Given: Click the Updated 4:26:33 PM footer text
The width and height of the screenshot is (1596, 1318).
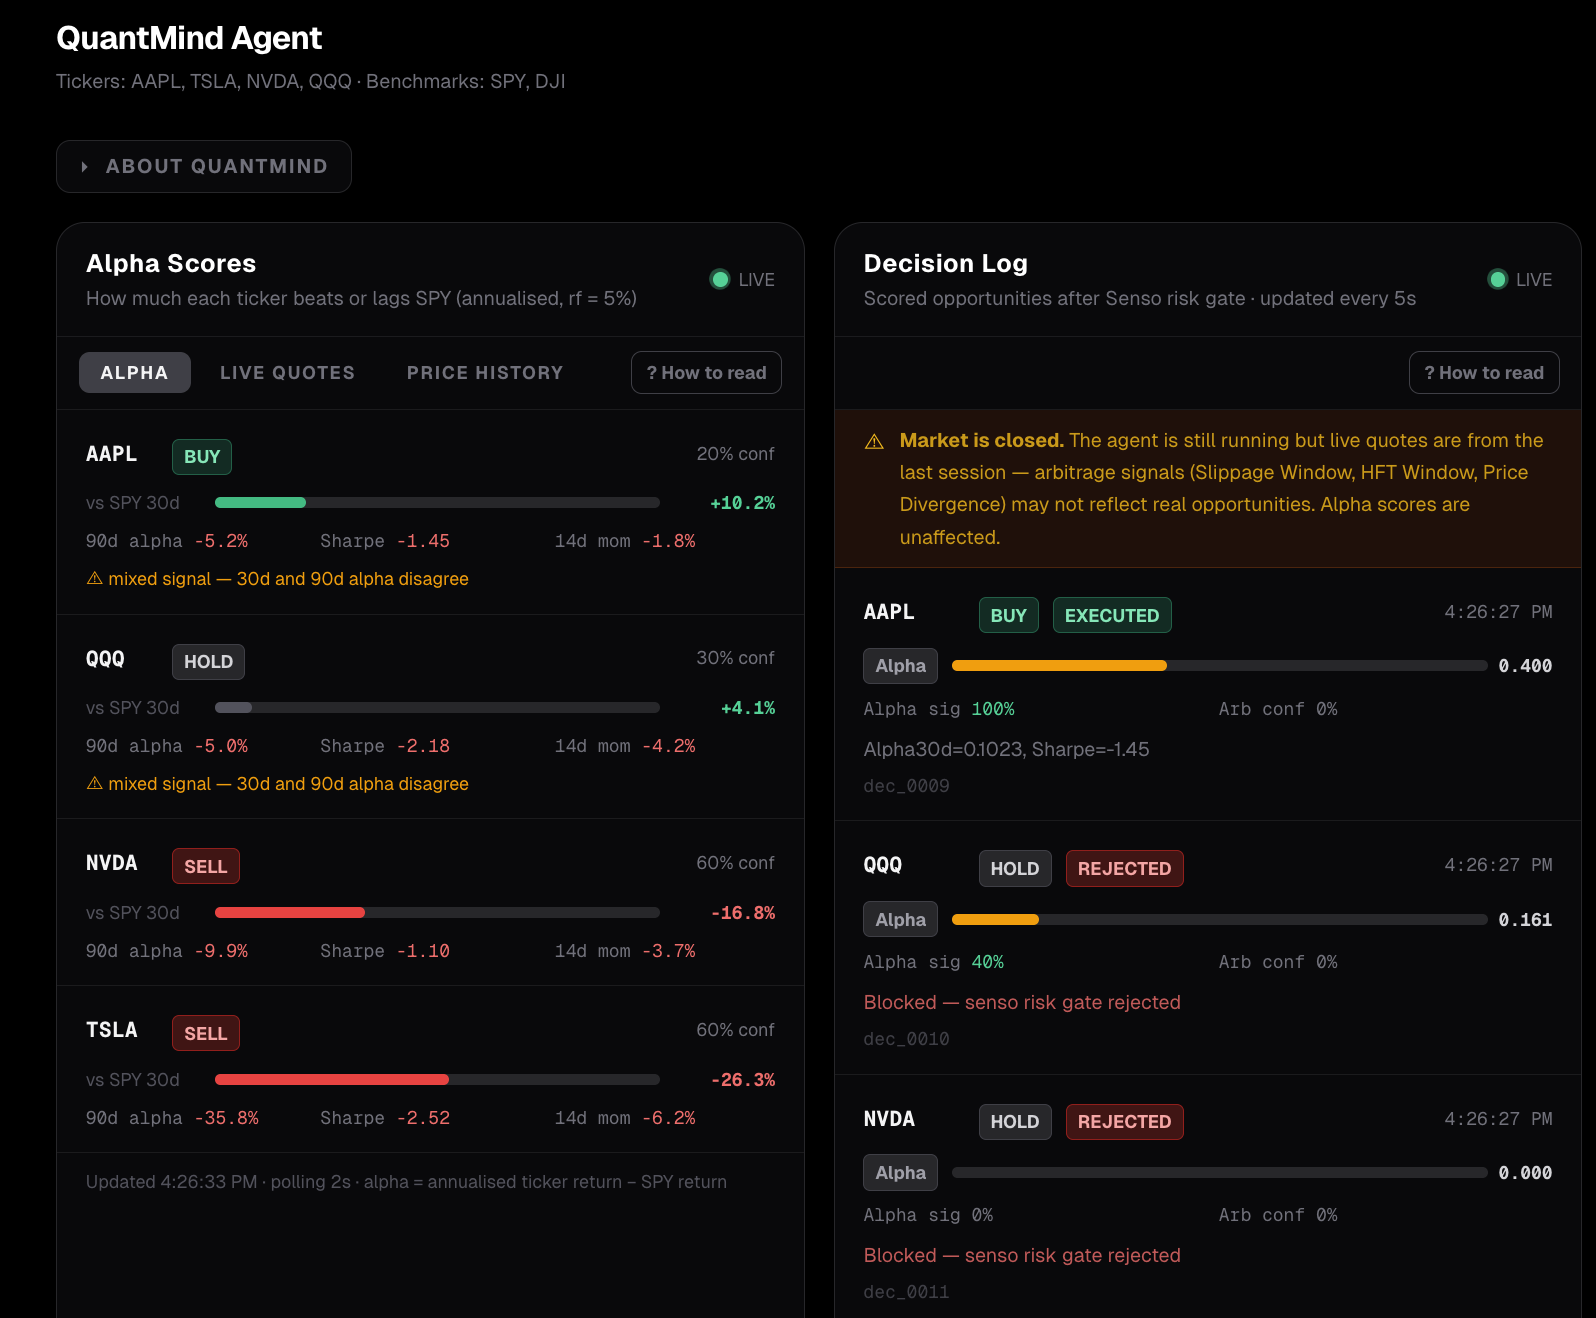Looking at the screenshot, I should coord(406,1181).
